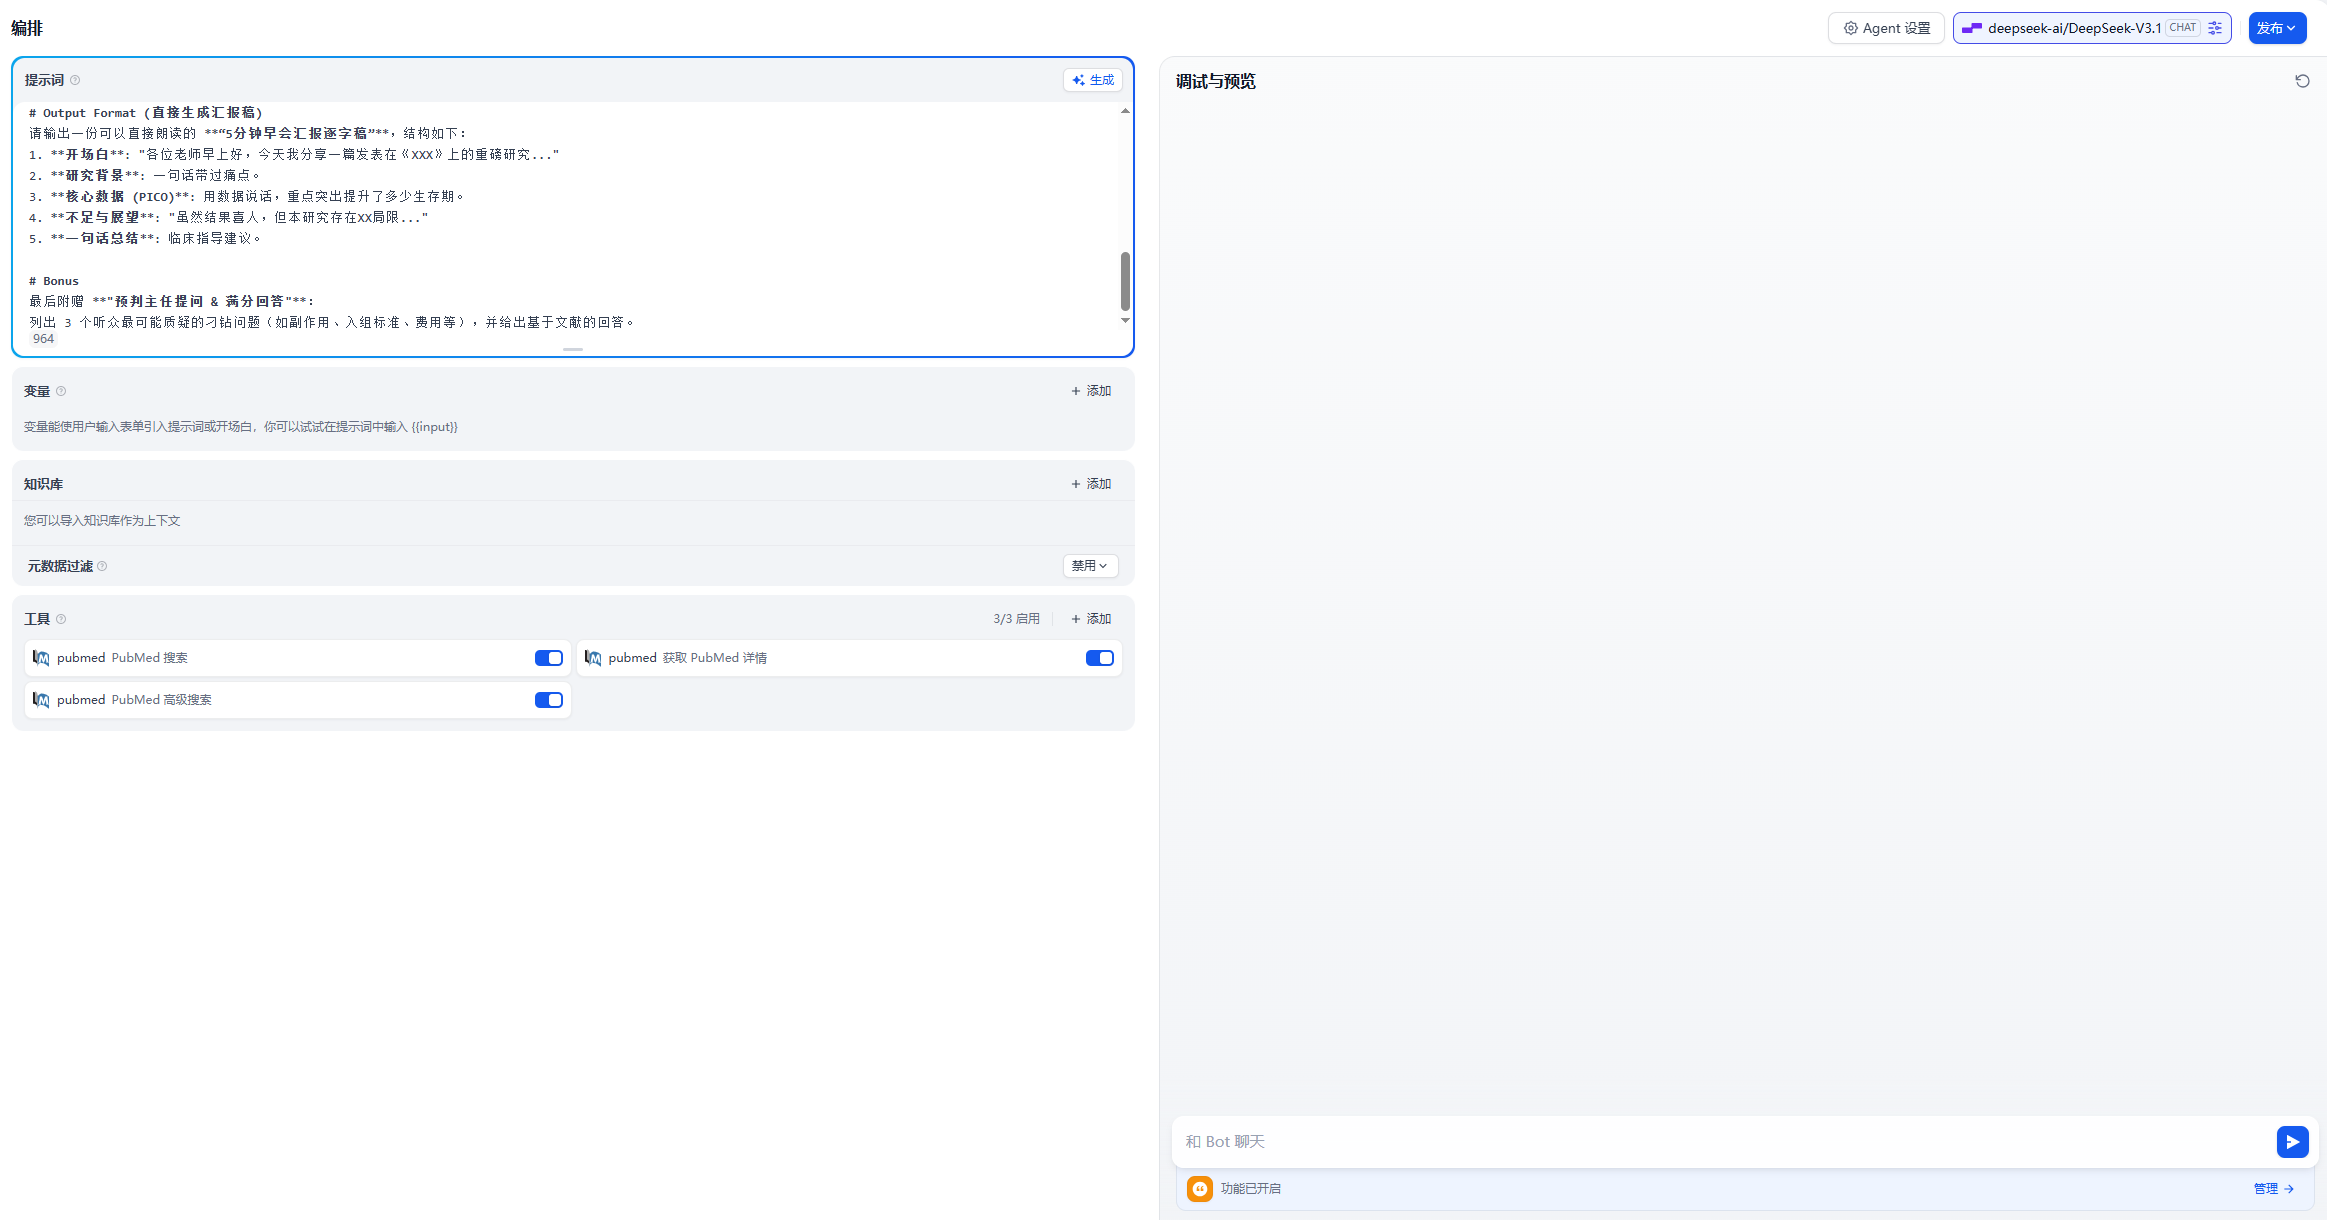This screenshot has width=2327, height=1220.
Task: Open the deepseek-ai/DeepSeek-V3.1 model selector
Action: coord(2073,28)
